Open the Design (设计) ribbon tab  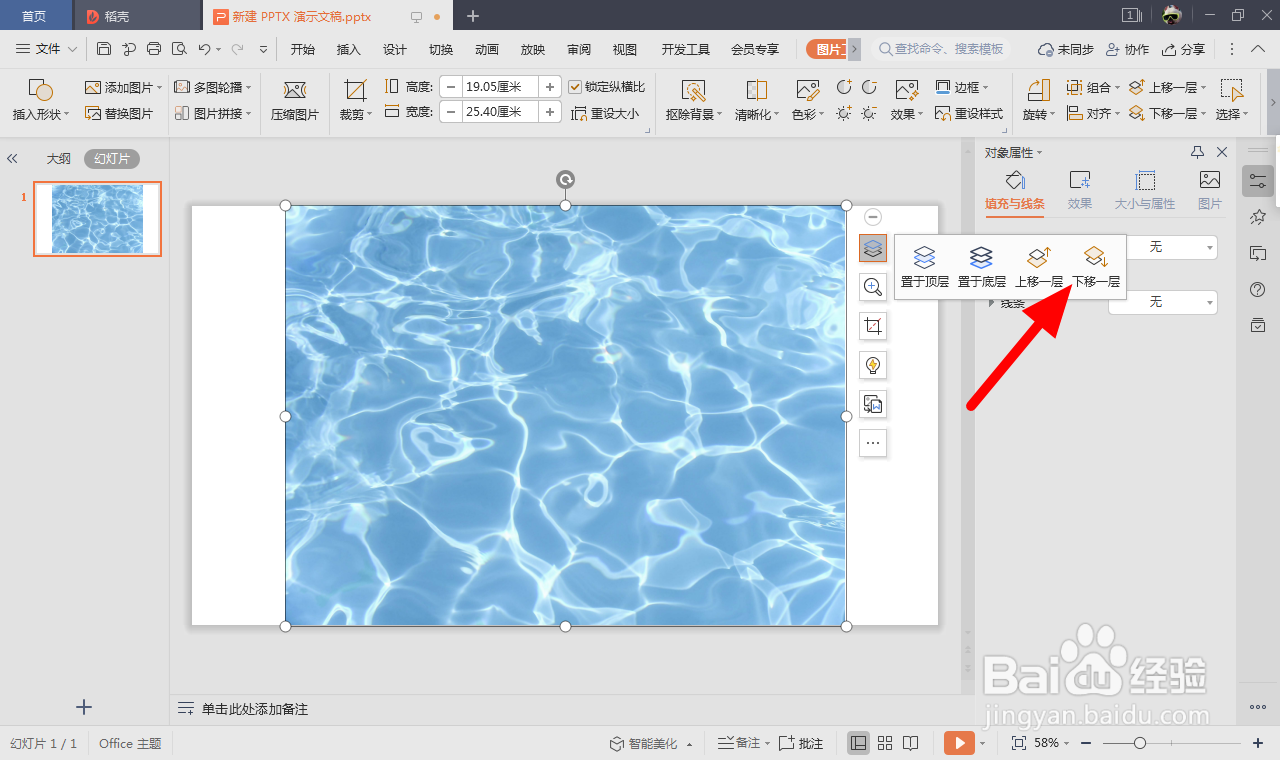(x=395, y=50)
